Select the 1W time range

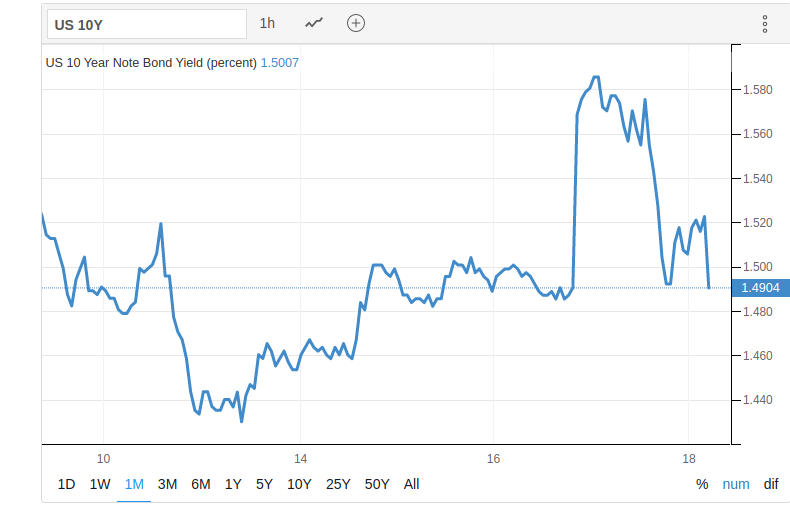coord(100,484)
